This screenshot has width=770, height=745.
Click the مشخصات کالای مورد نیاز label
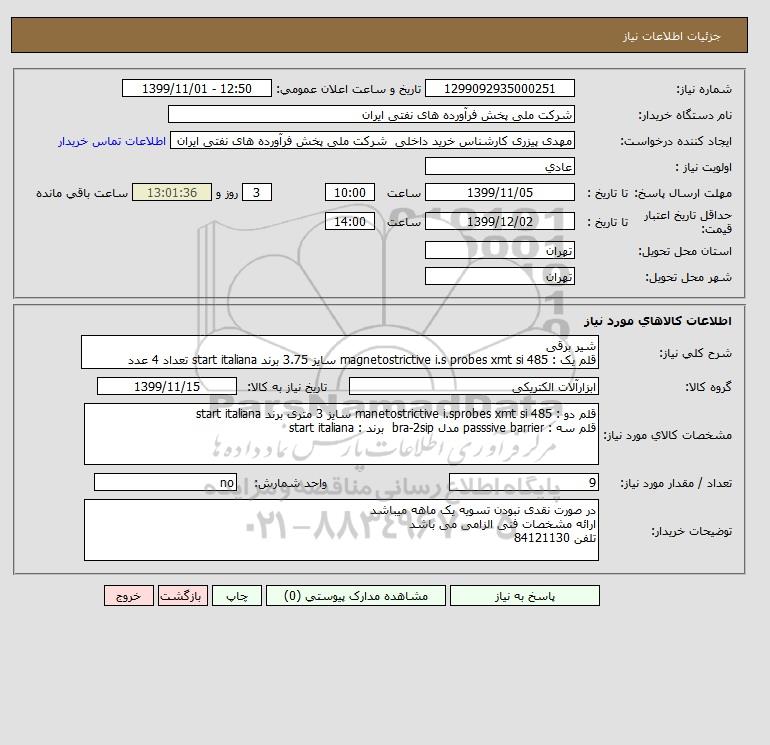coord(667,435)
